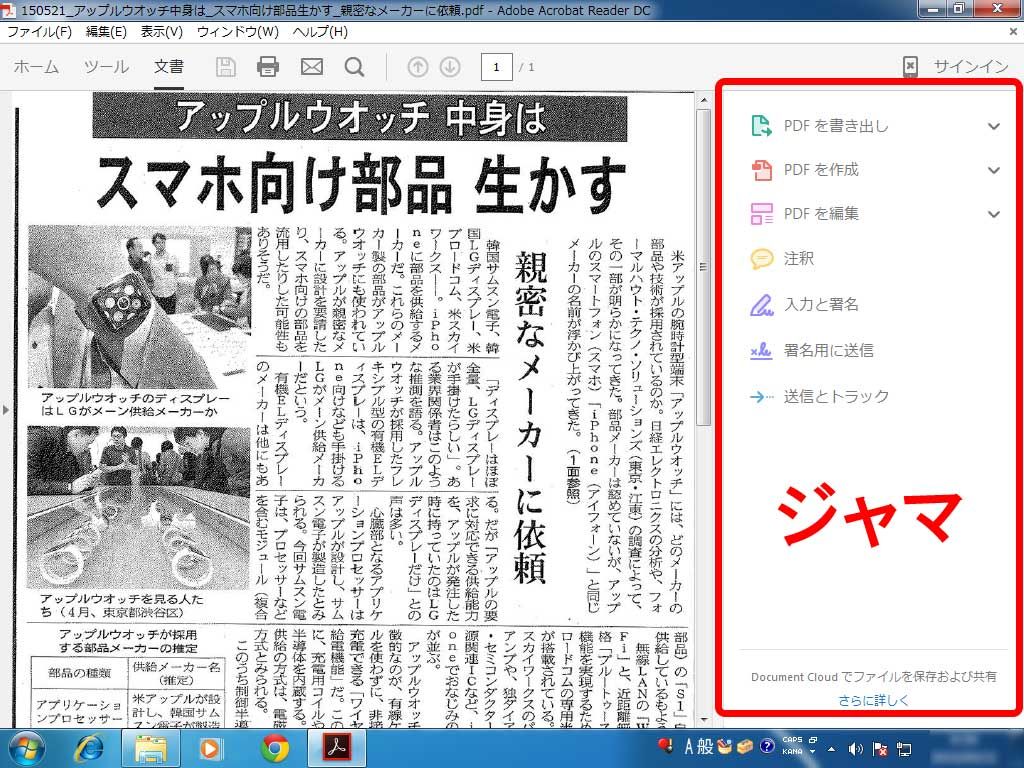Screen dimensions: 1024x768
Task: Go to previous page up arrow
Action: point(418,67)
